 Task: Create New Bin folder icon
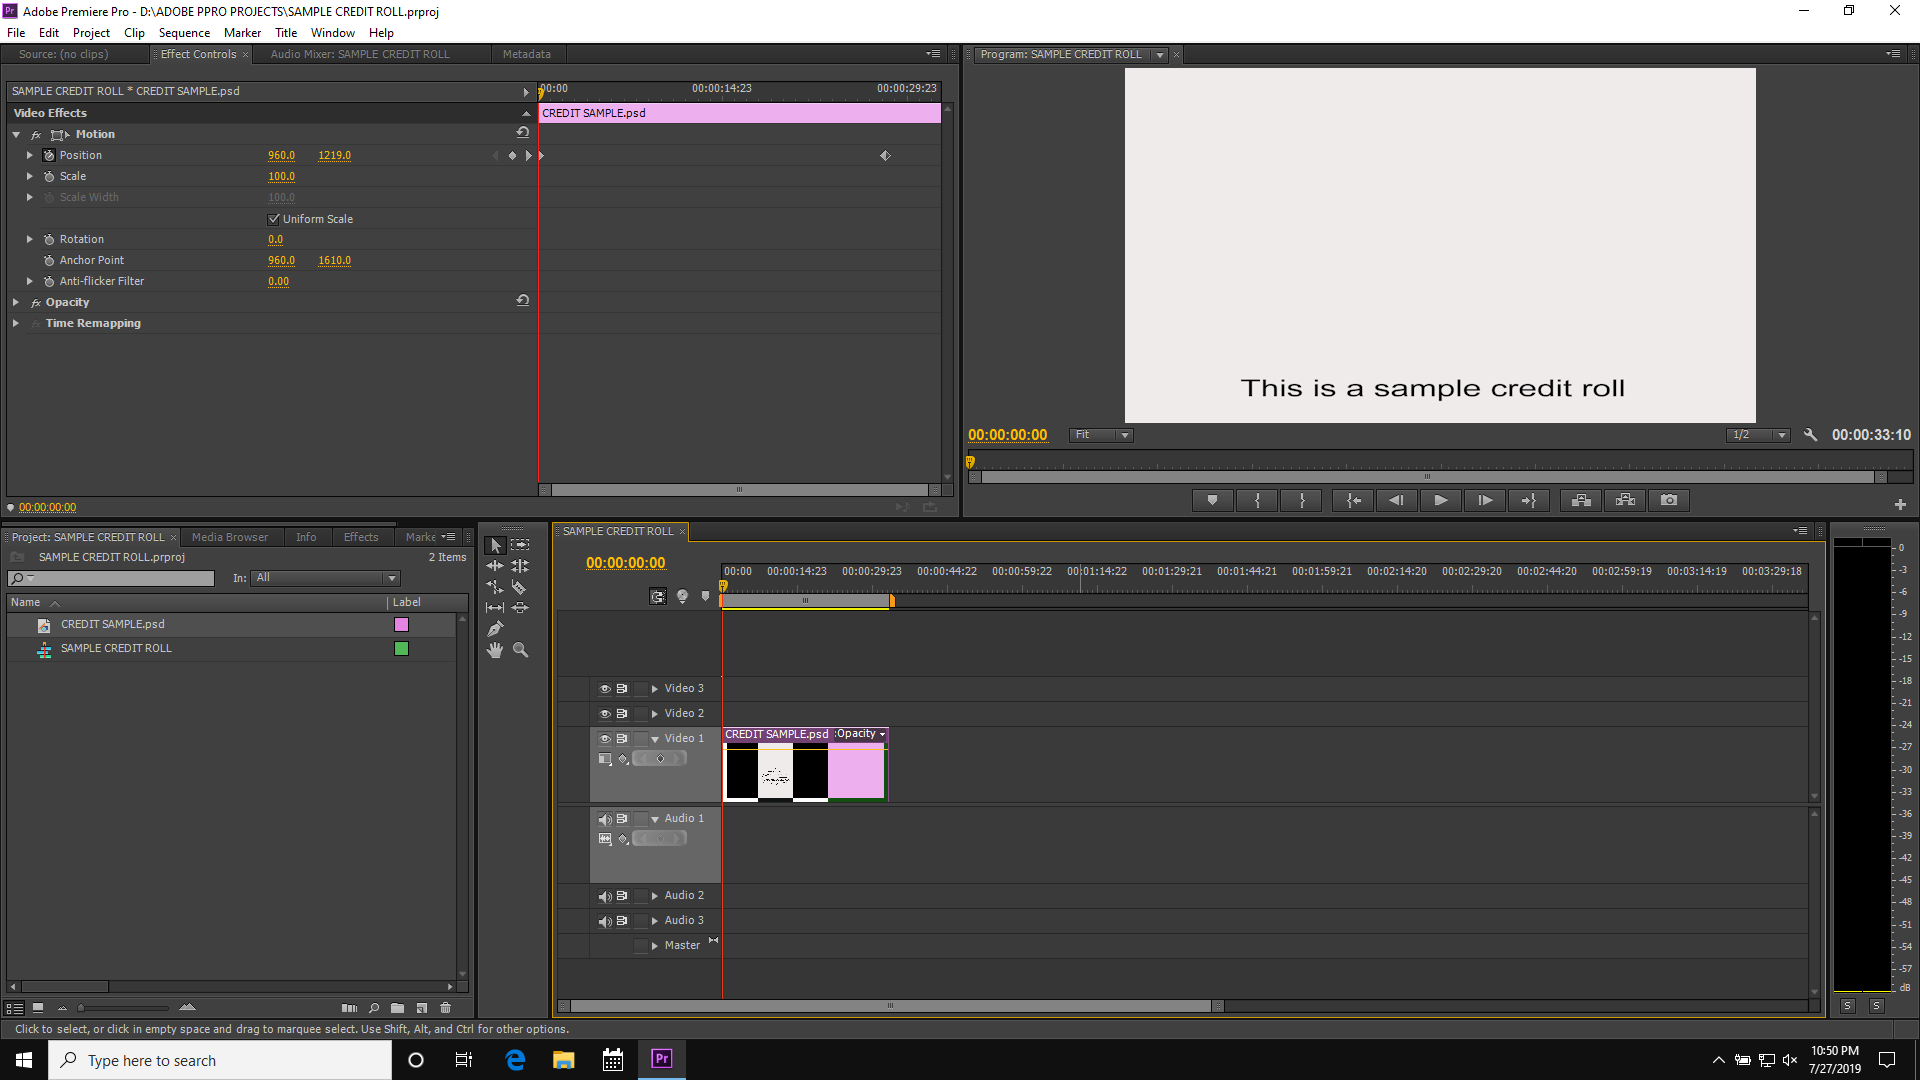coord(398,1008)
